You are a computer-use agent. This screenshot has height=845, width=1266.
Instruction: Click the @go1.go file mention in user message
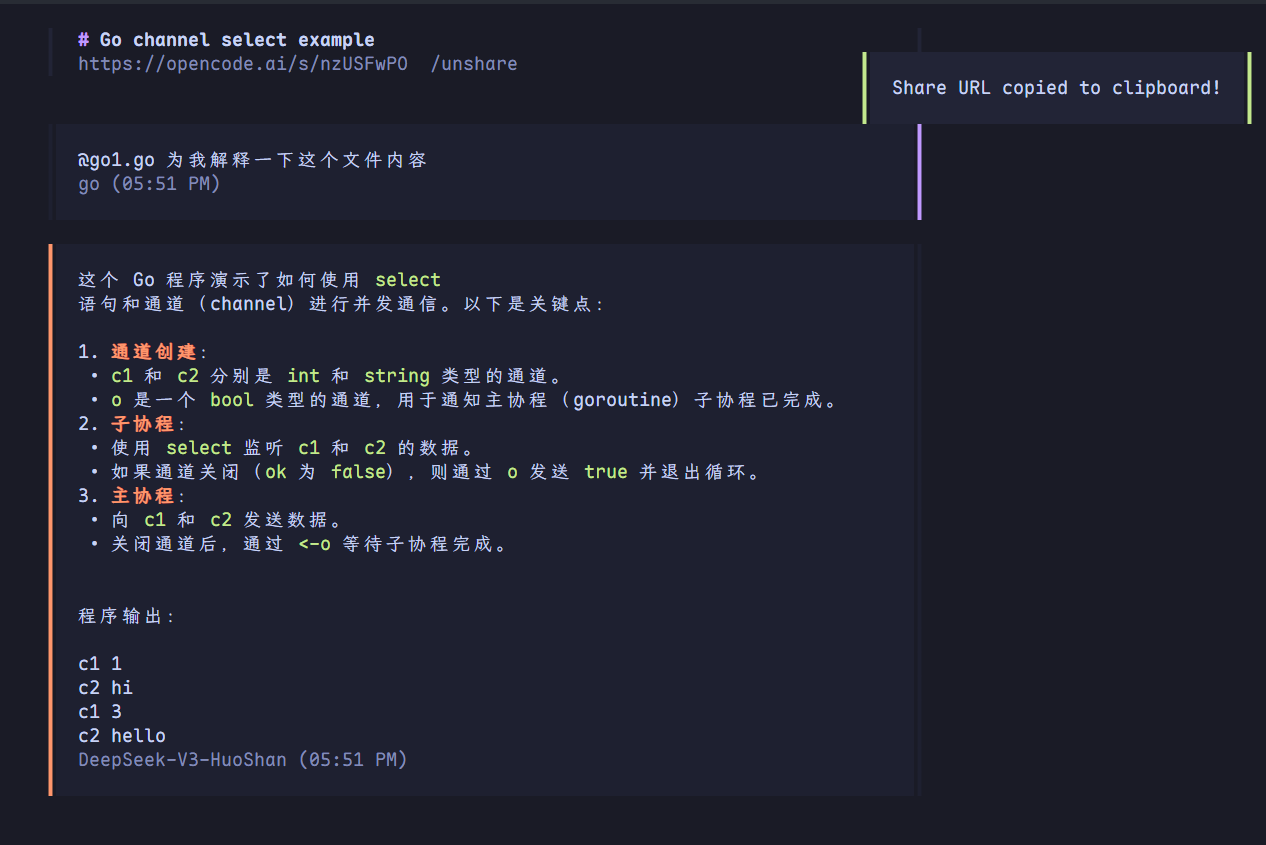(x=116, y=160)
